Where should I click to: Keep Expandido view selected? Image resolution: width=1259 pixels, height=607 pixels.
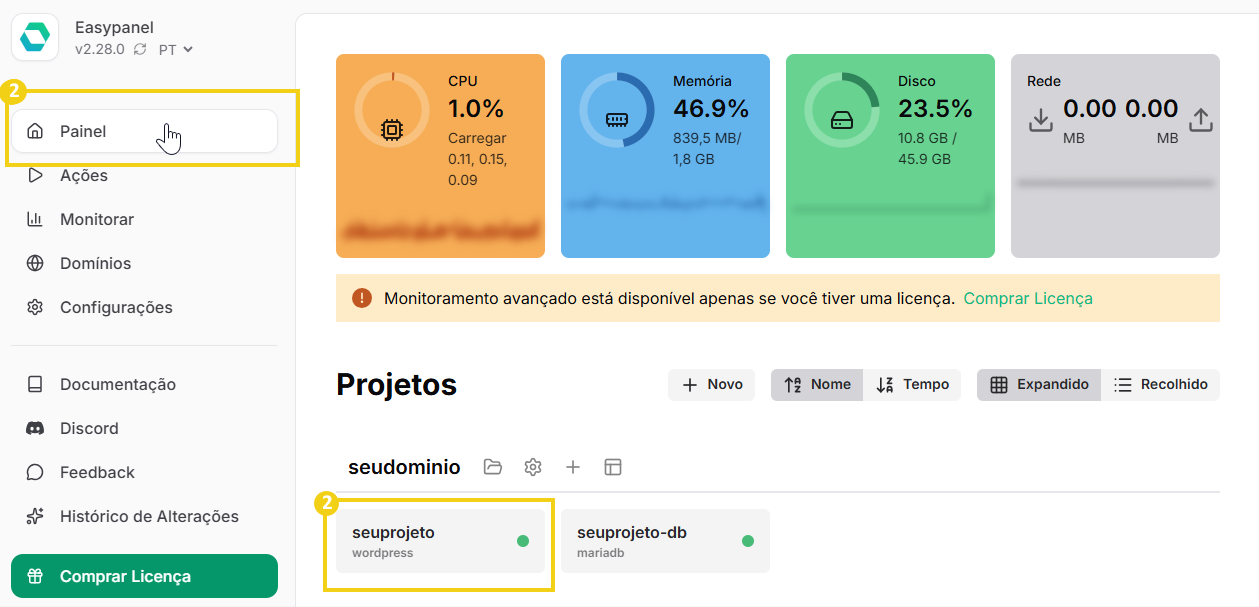tap(1038, 384)
